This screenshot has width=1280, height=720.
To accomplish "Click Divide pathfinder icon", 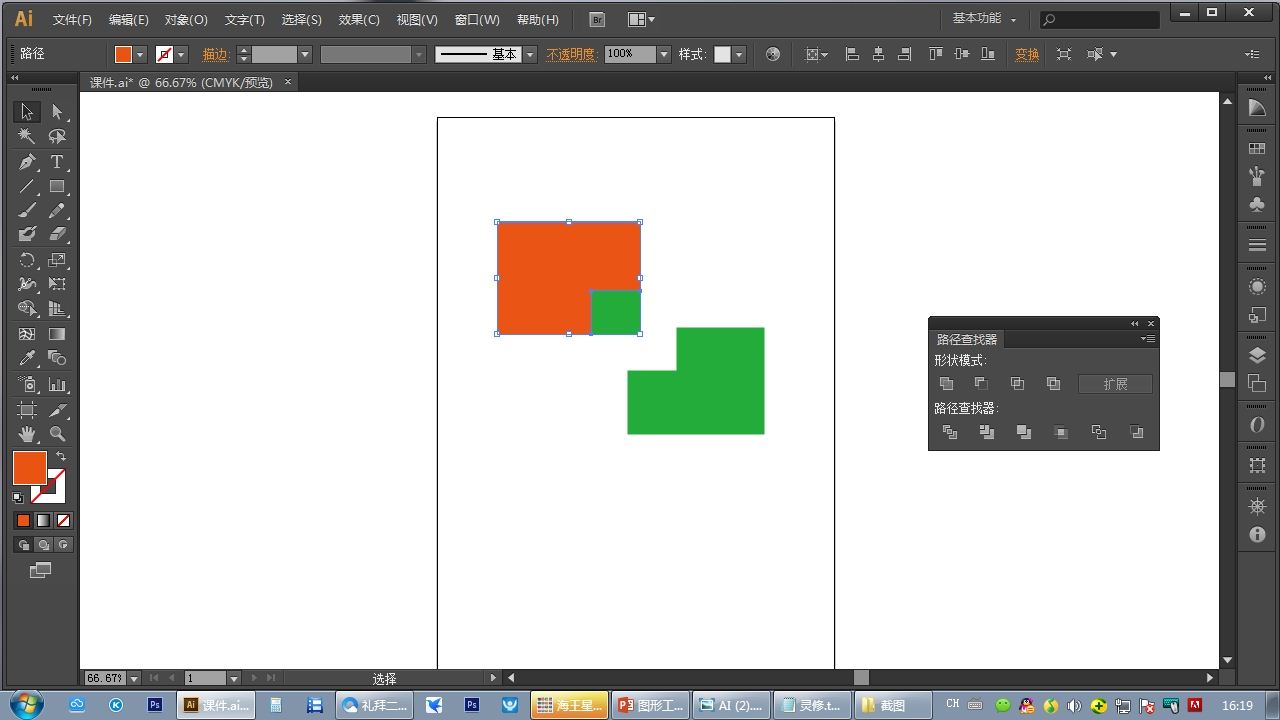I will [950, 432].
